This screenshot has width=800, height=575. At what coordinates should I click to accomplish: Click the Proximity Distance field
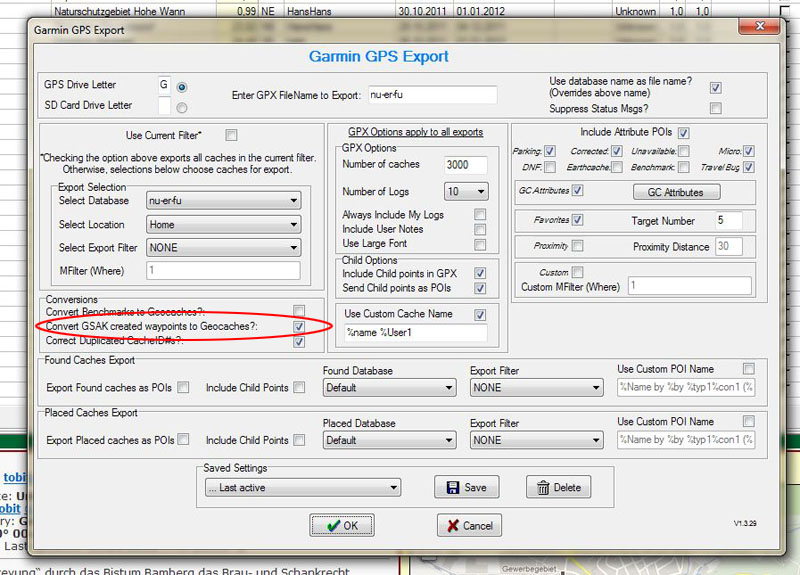point(729,246)
